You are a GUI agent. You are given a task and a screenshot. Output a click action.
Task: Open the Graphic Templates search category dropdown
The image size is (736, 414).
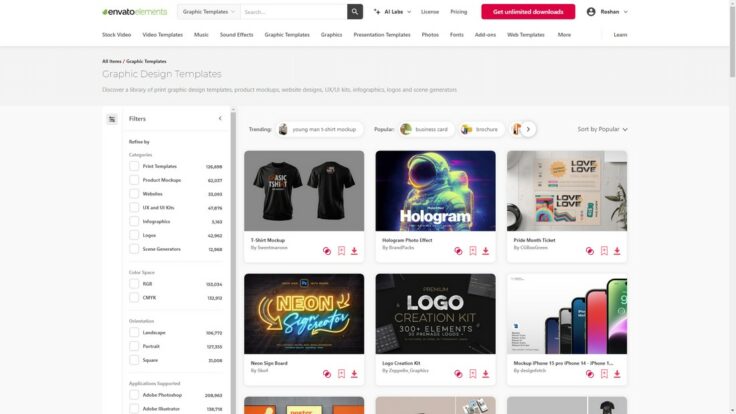209,12
